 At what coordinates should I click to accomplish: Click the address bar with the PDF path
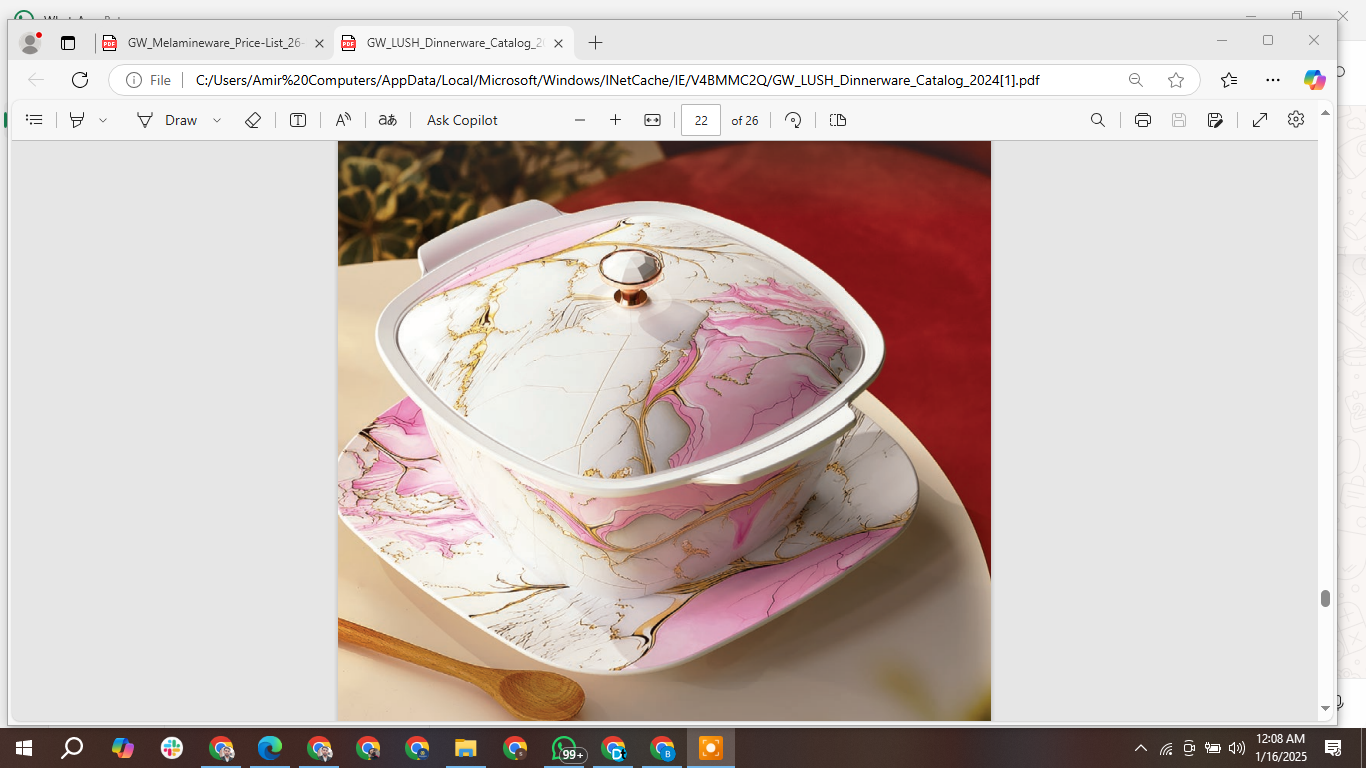(618, 80)
